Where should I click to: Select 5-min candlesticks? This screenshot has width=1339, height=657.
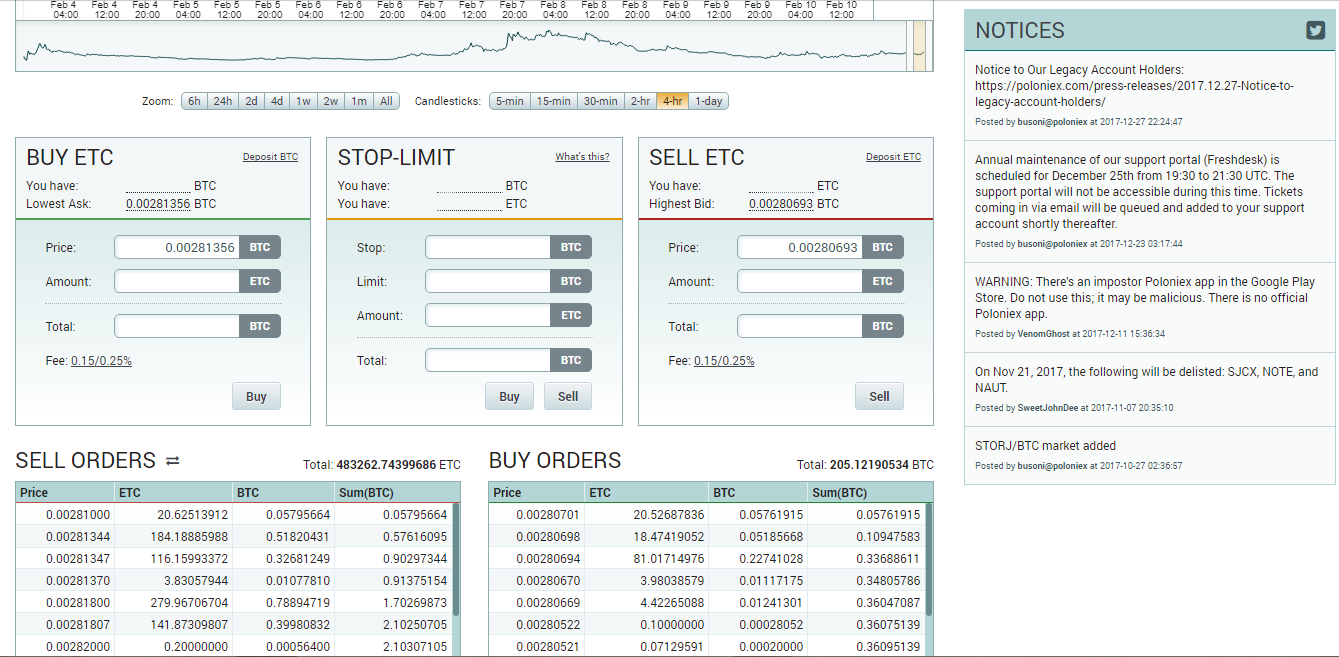[509, 101]
